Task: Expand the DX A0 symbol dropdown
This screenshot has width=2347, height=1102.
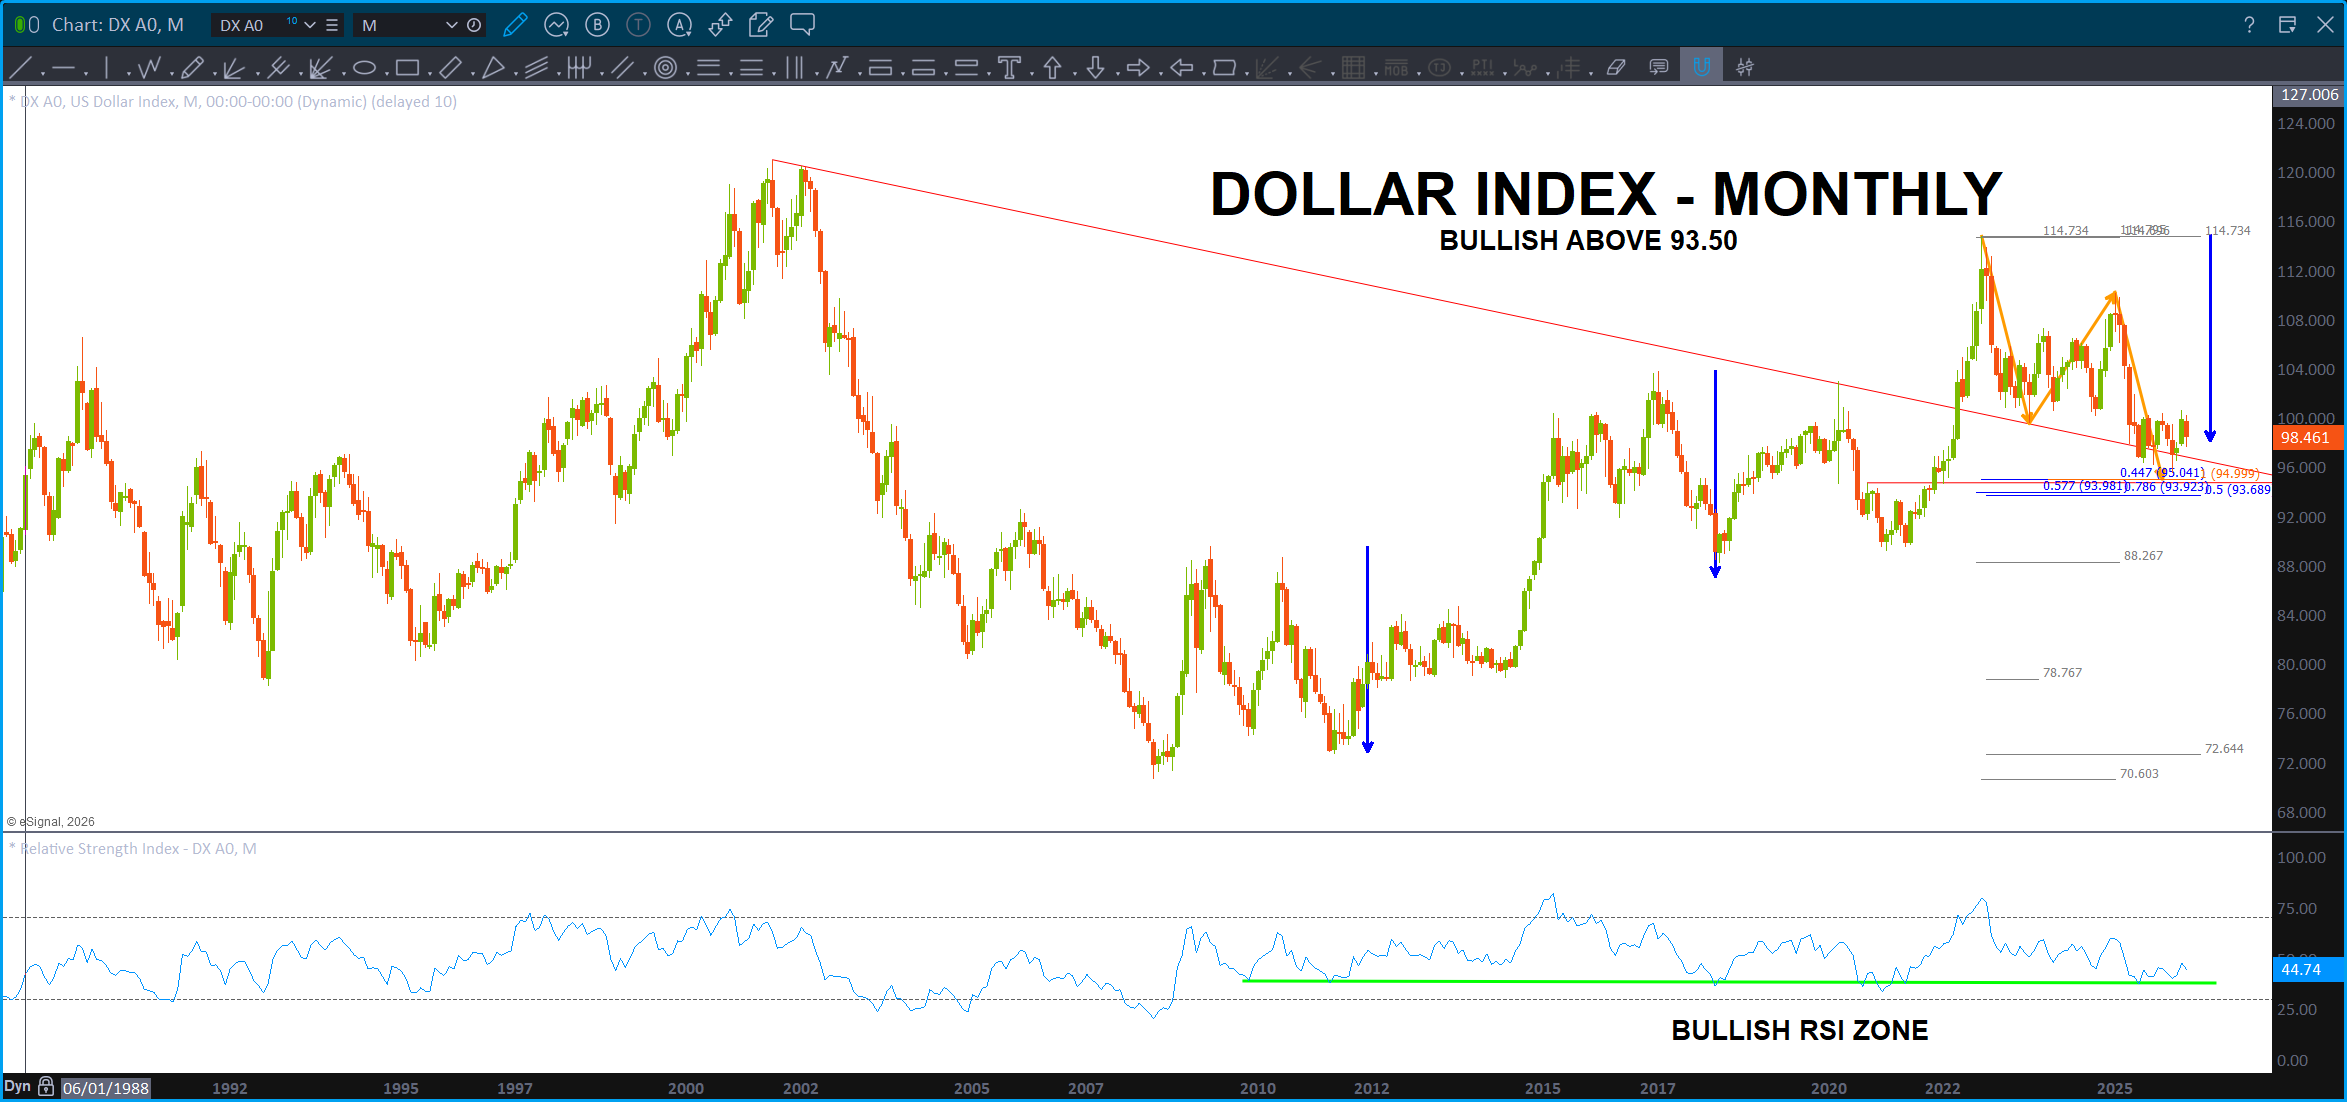Action: [310, 25]
